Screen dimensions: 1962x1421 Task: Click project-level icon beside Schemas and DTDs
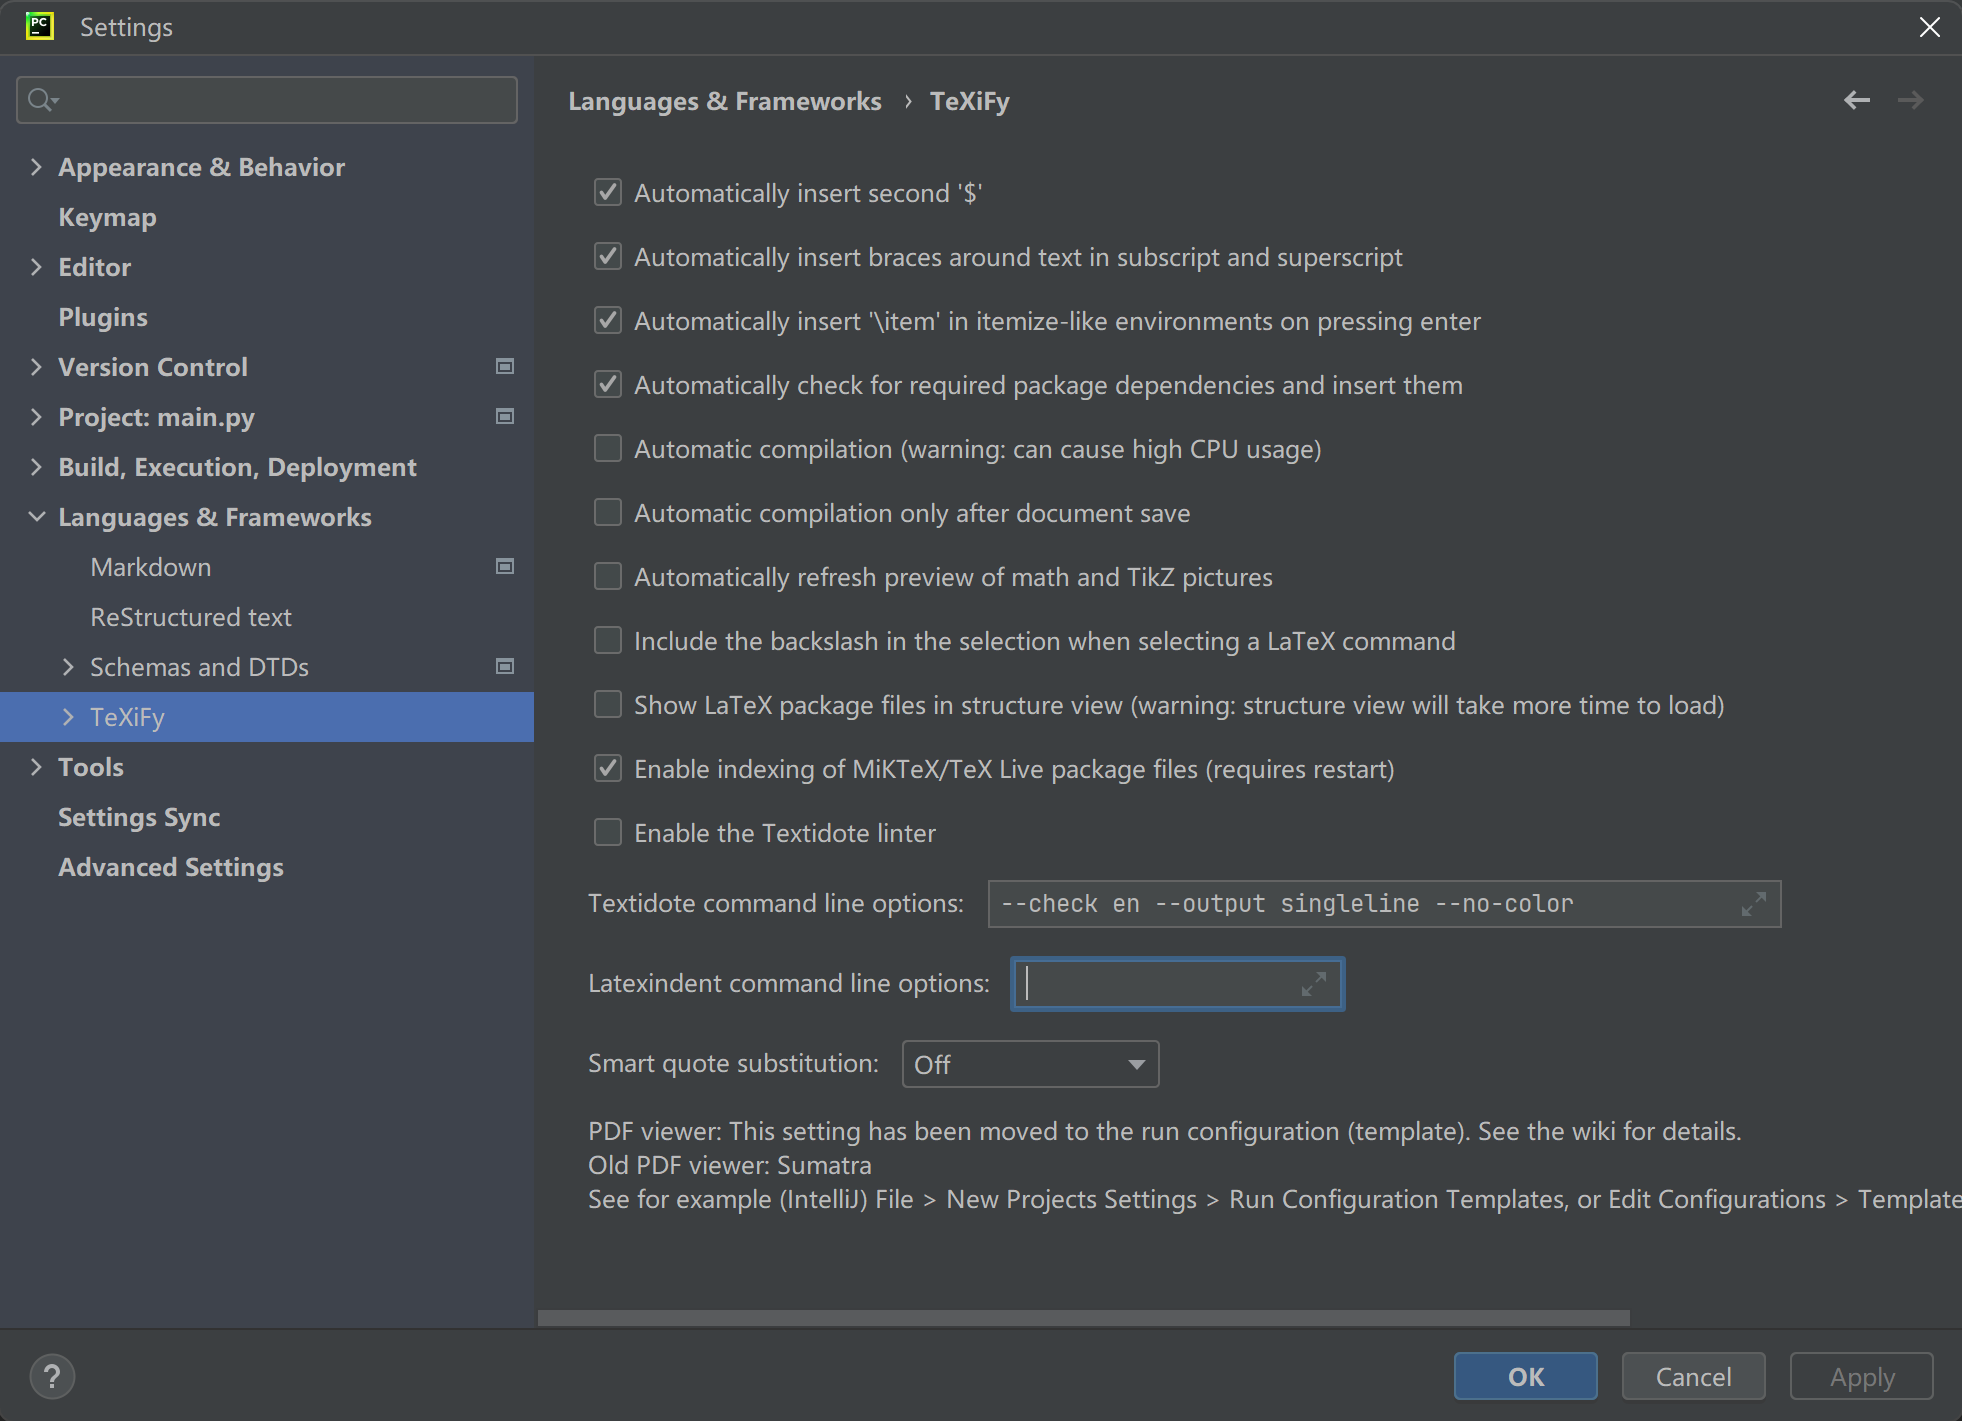point(505,667)
